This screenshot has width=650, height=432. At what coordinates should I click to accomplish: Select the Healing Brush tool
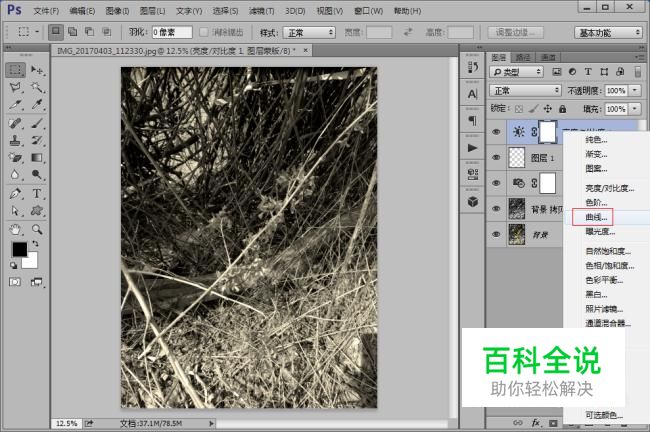(15, 123)
